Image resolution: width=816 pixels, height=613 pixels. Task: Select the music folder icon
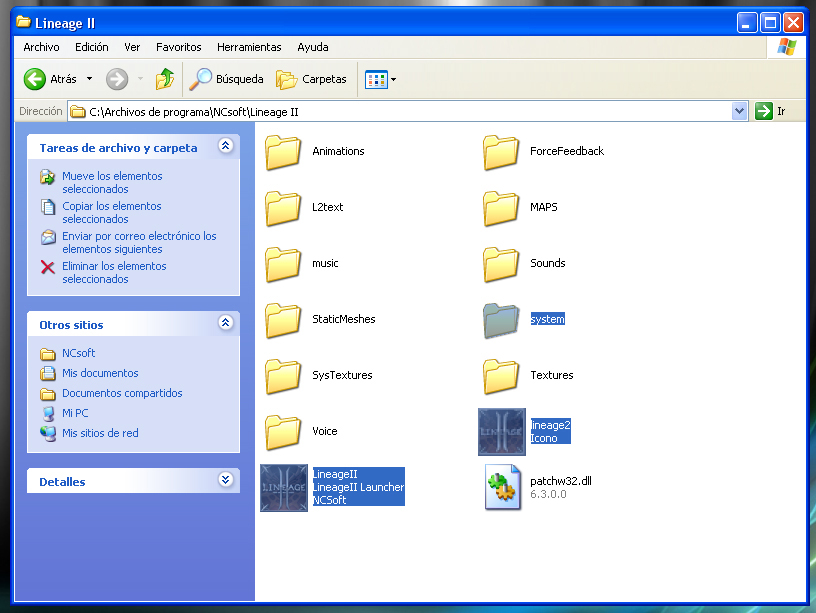[x=283, y=264]
